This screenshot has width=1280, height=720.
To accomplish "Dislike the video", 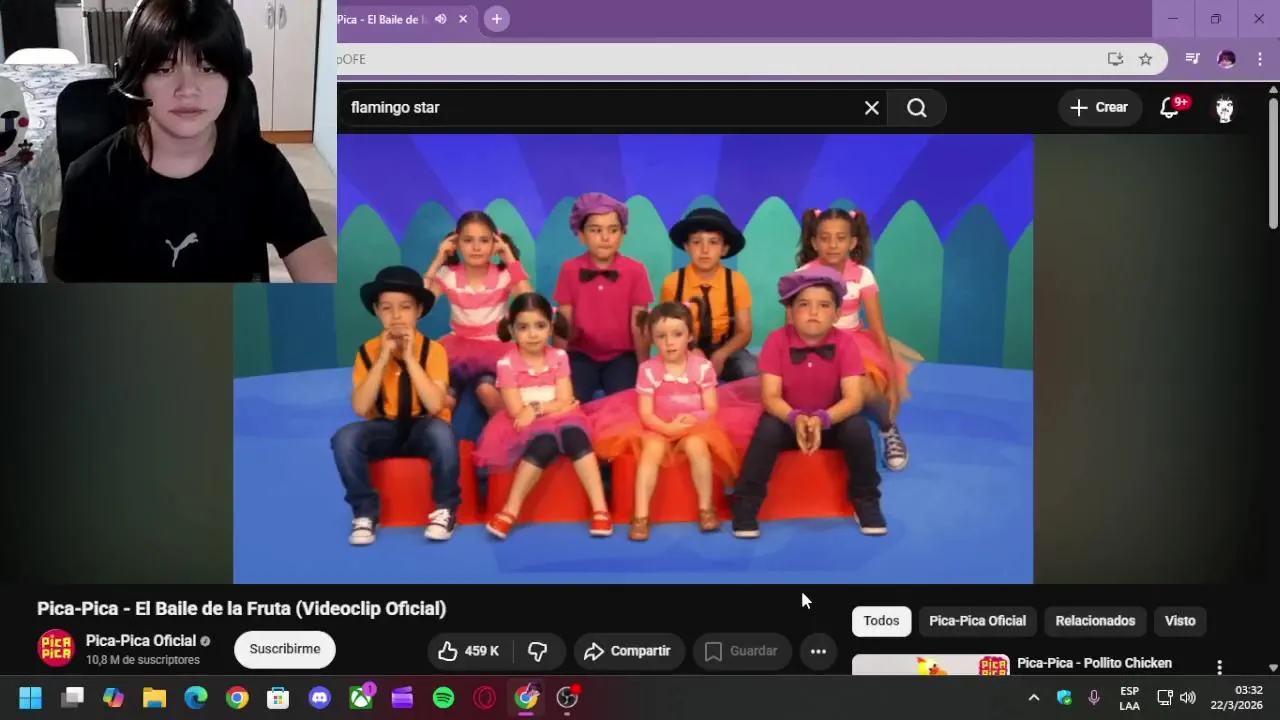I will [538, 652].
